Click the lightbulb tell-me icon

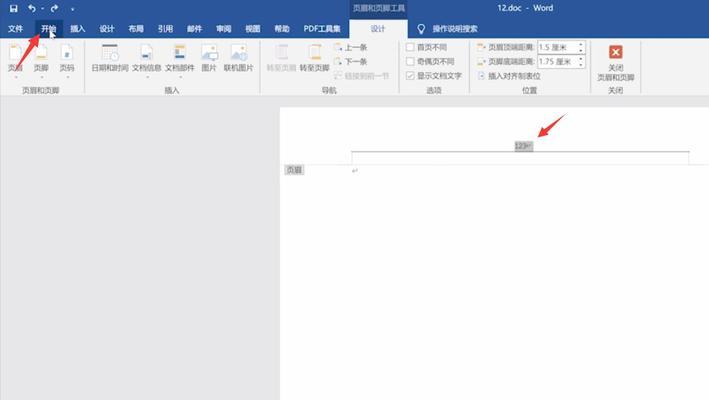tap(421, 28)
